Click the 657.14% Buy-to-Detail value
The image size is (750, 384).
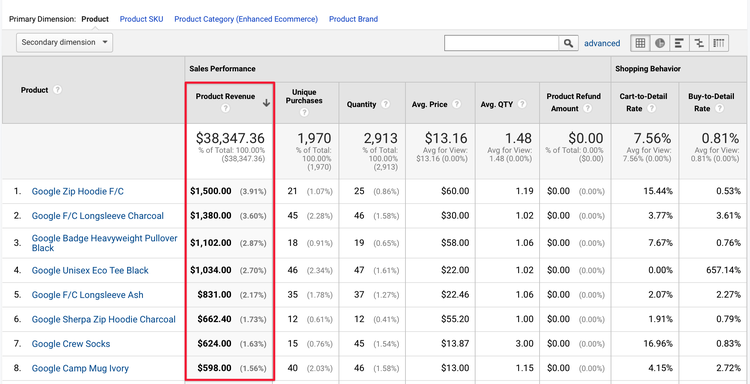(723, 270)
